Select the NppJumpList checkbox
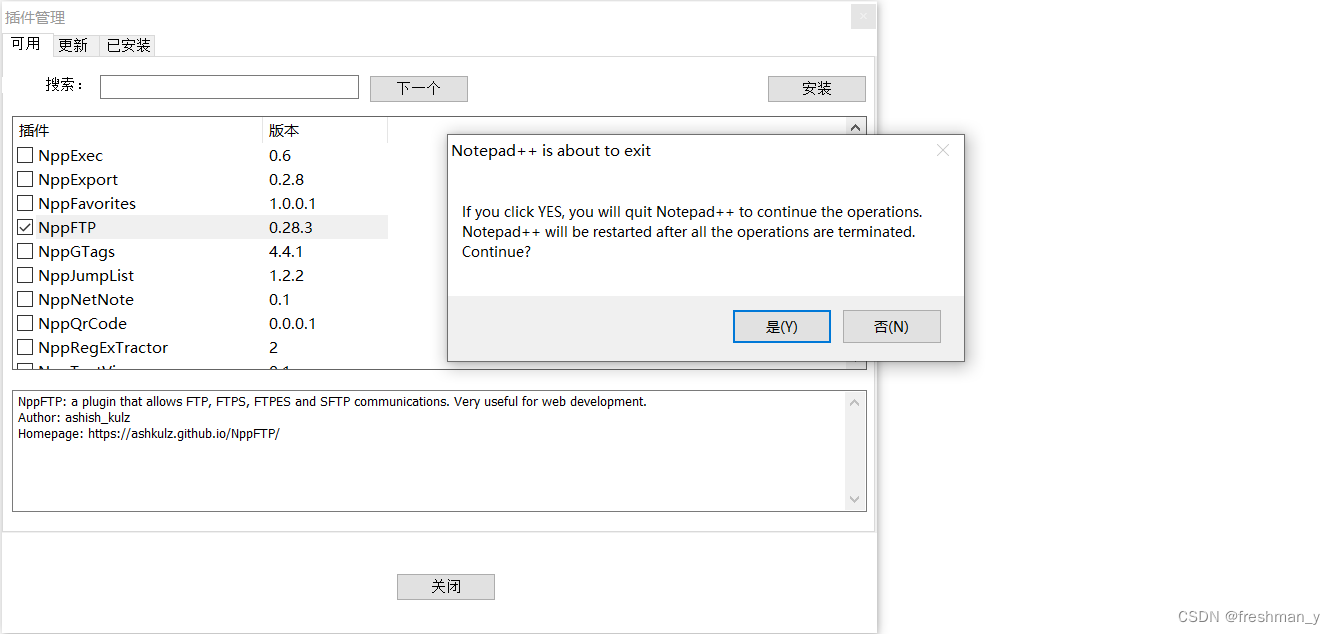 point(25,275)
